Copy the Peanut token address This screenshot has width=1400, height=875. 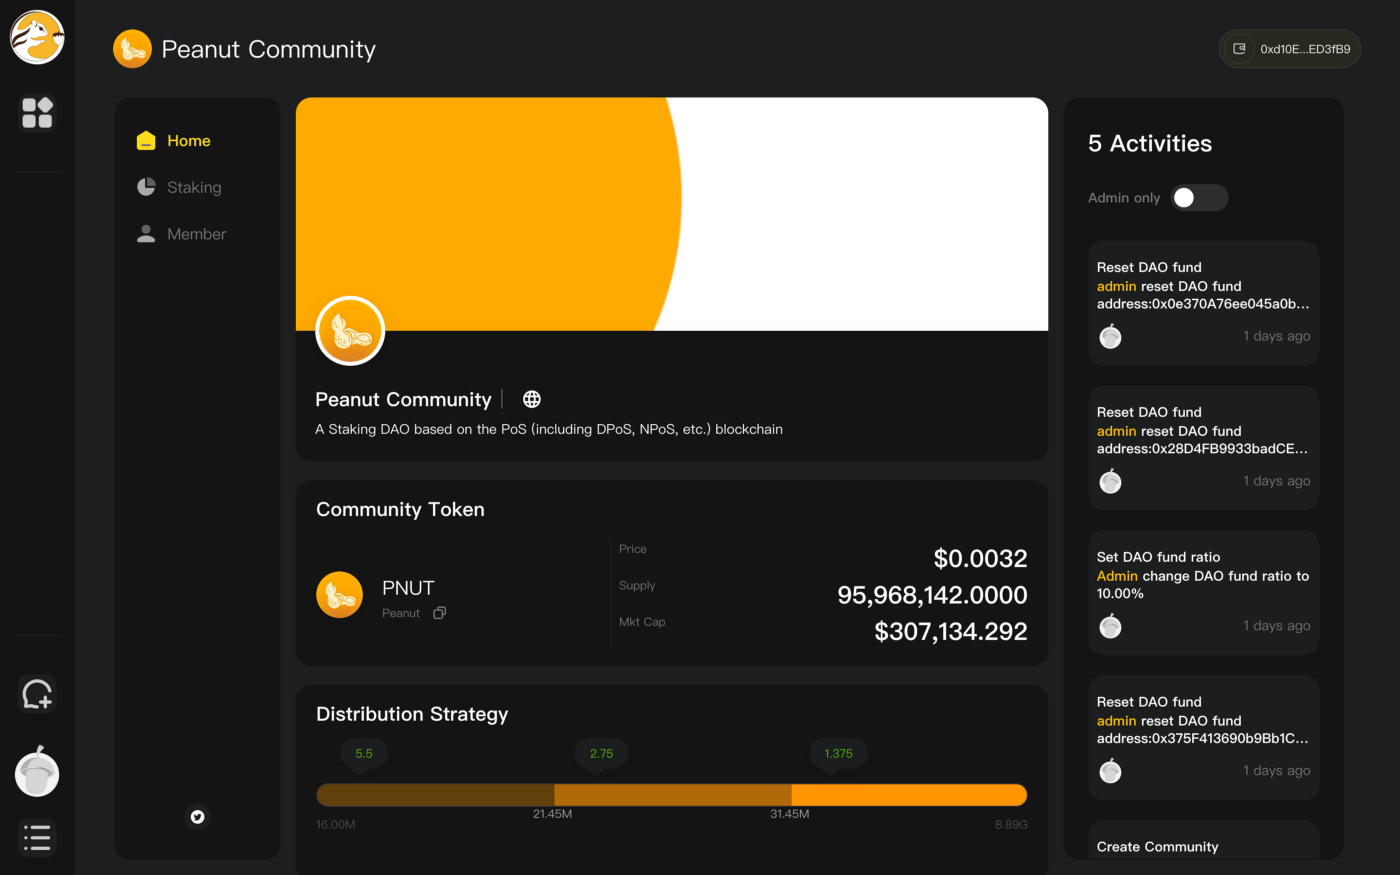click(x=439, y=613)
